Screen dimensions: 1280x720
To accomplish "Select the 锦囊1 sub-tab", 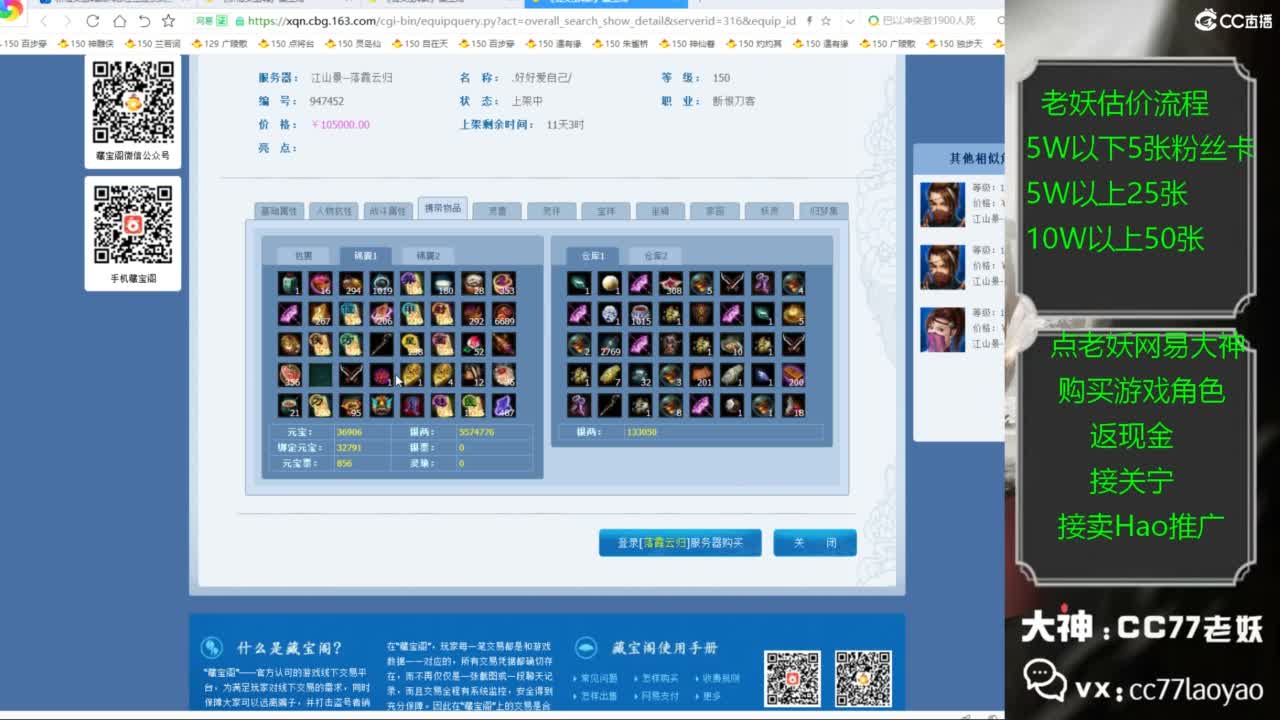I will pyautogui.click(x=365, y=256).
